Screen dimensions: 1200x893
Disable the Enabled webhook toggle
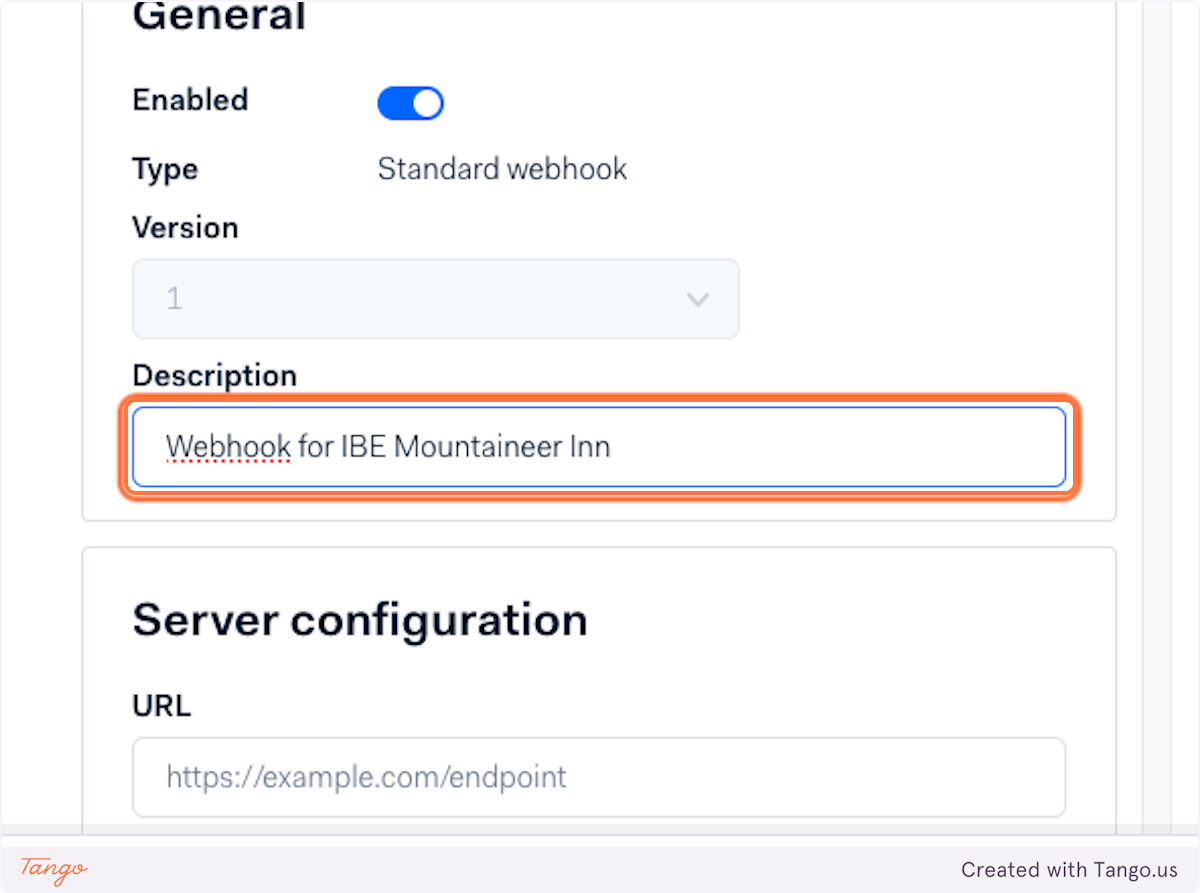tap(410, 102)
